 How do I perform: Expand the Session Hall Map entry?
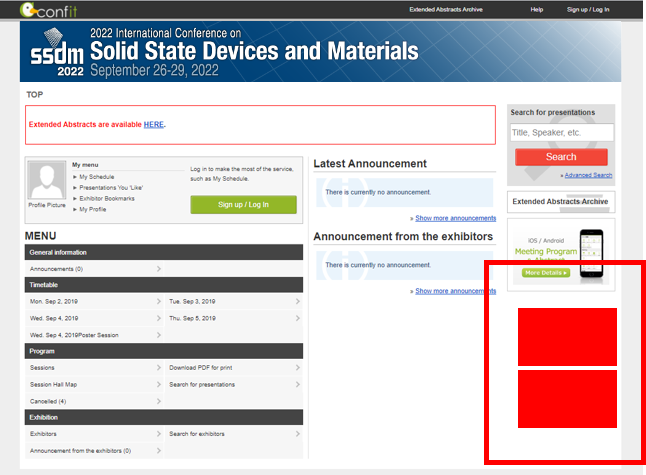pos(94,384)
